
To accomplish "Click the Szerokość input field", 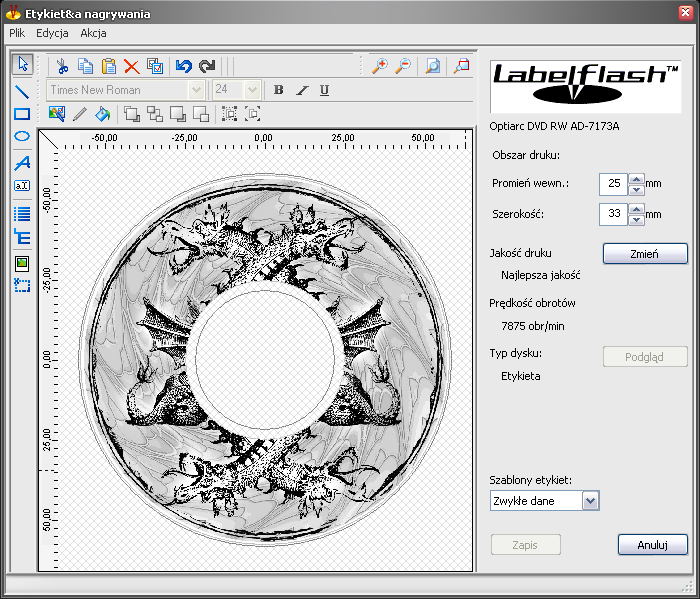I will click(x=613, y=214).
